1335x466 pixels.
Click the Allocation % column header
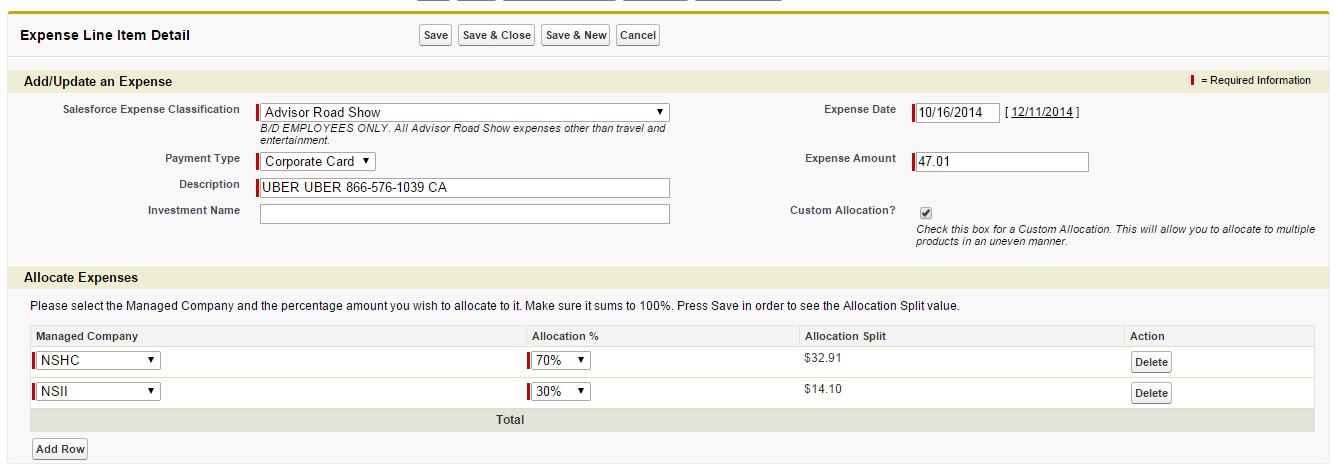pos(565,336)
